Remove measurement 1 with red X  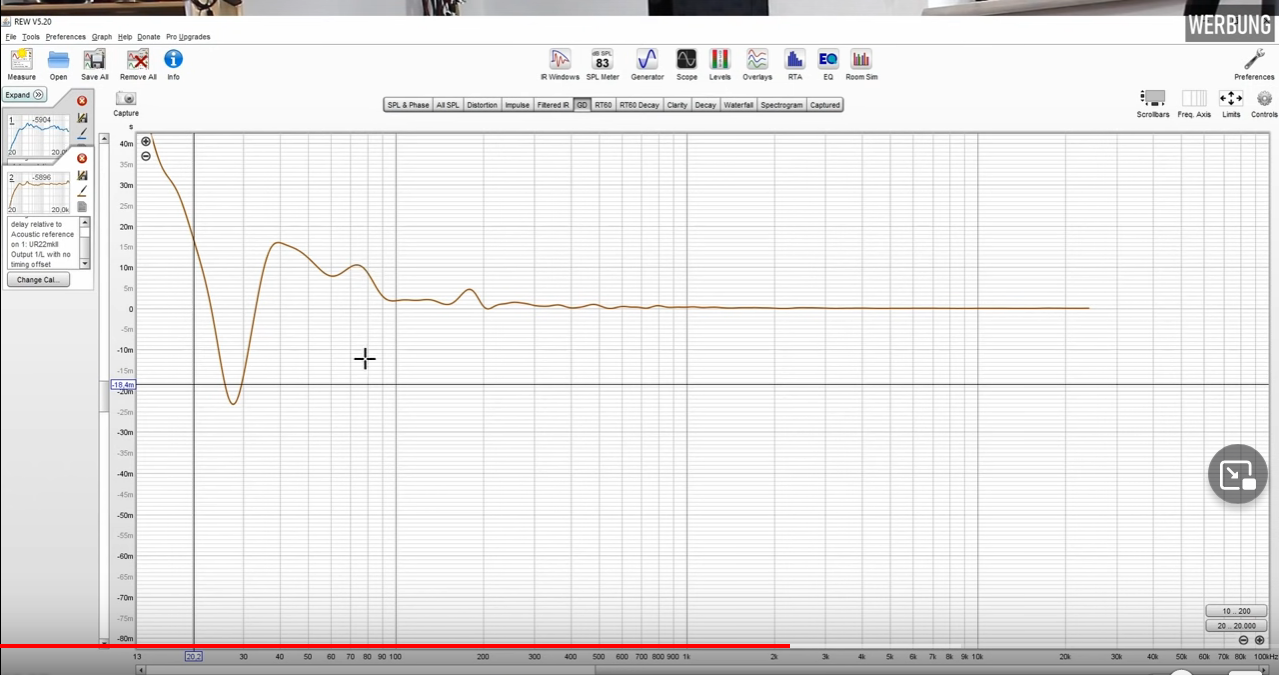(82, 101)
